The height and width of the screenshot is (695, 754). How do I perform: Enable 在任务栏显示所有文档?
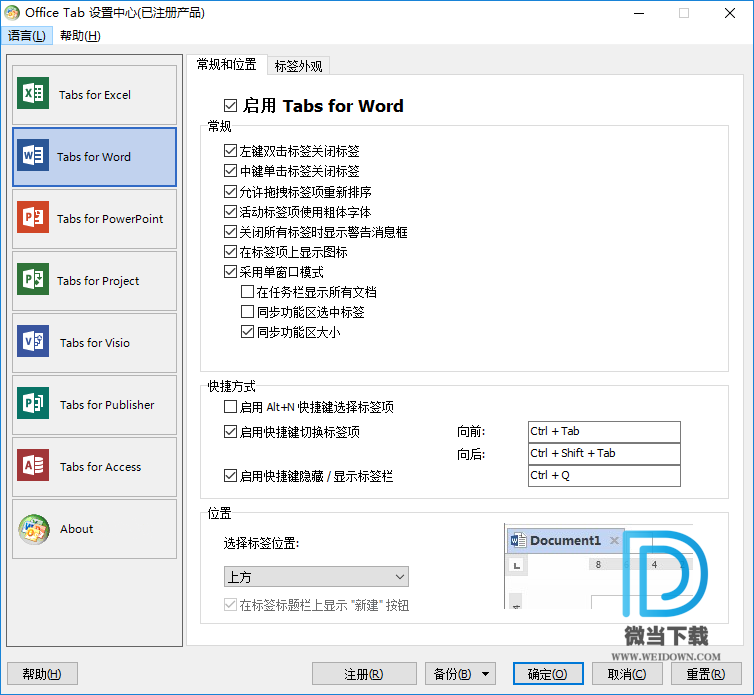[x=247, y=291]
